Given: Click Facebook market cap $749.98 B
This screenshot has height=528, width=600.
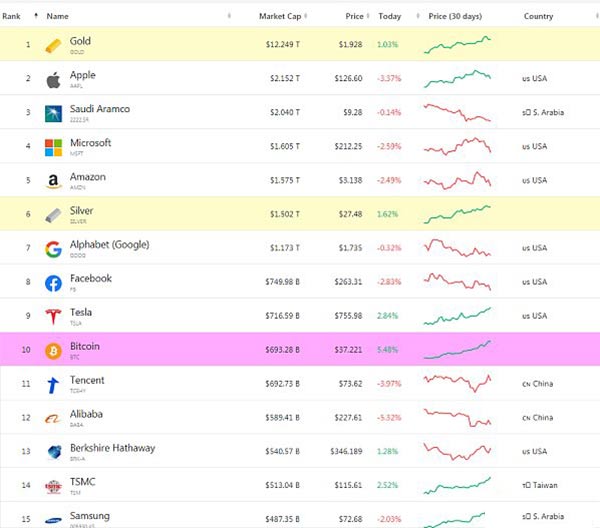Looking at the screenshot, I should [x=282, y=282].
